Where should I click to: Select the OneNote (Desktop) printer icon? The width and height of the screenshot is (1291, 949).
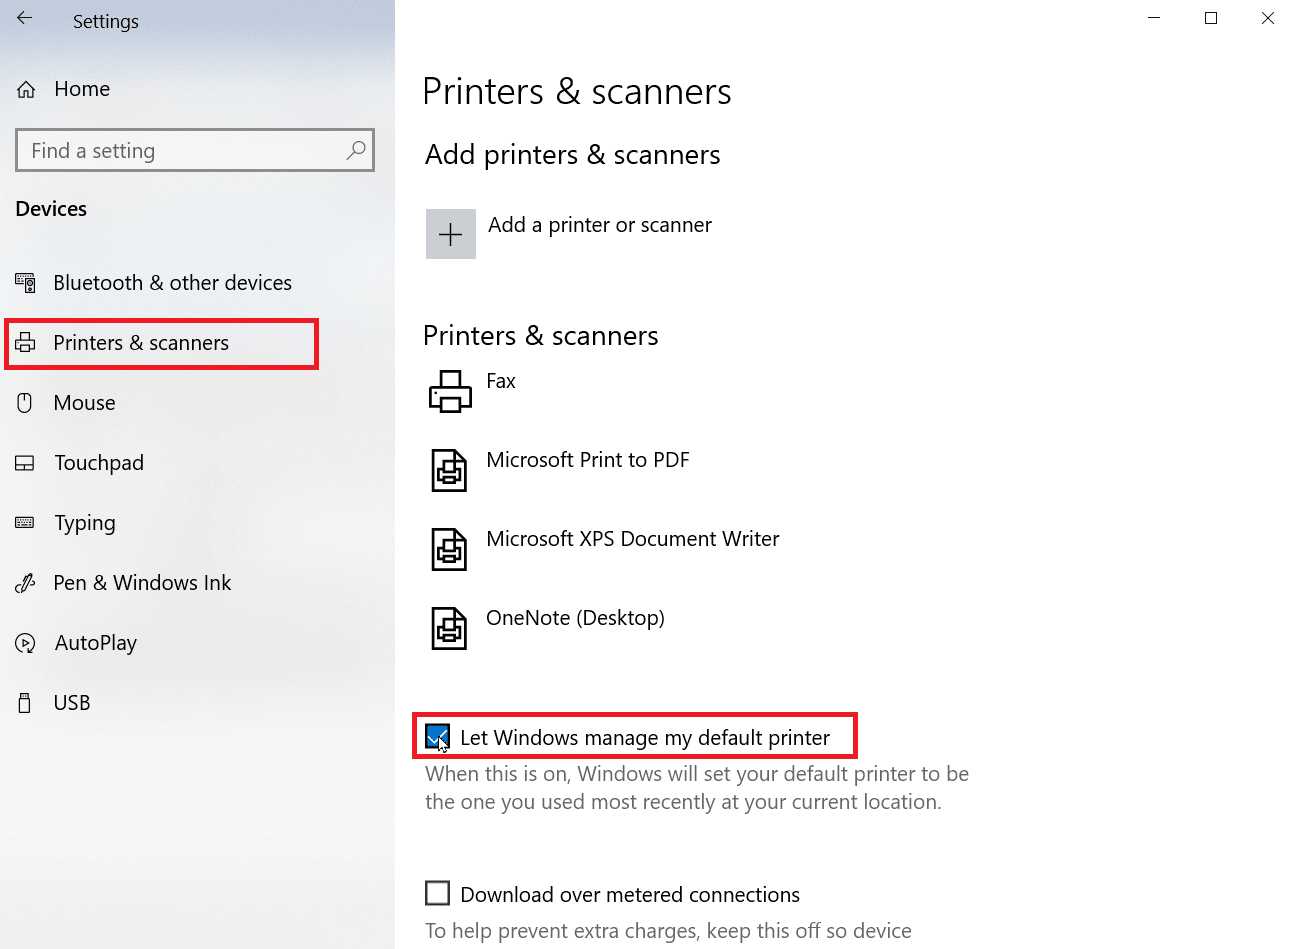pyautogui.click(x=449, y=628)
